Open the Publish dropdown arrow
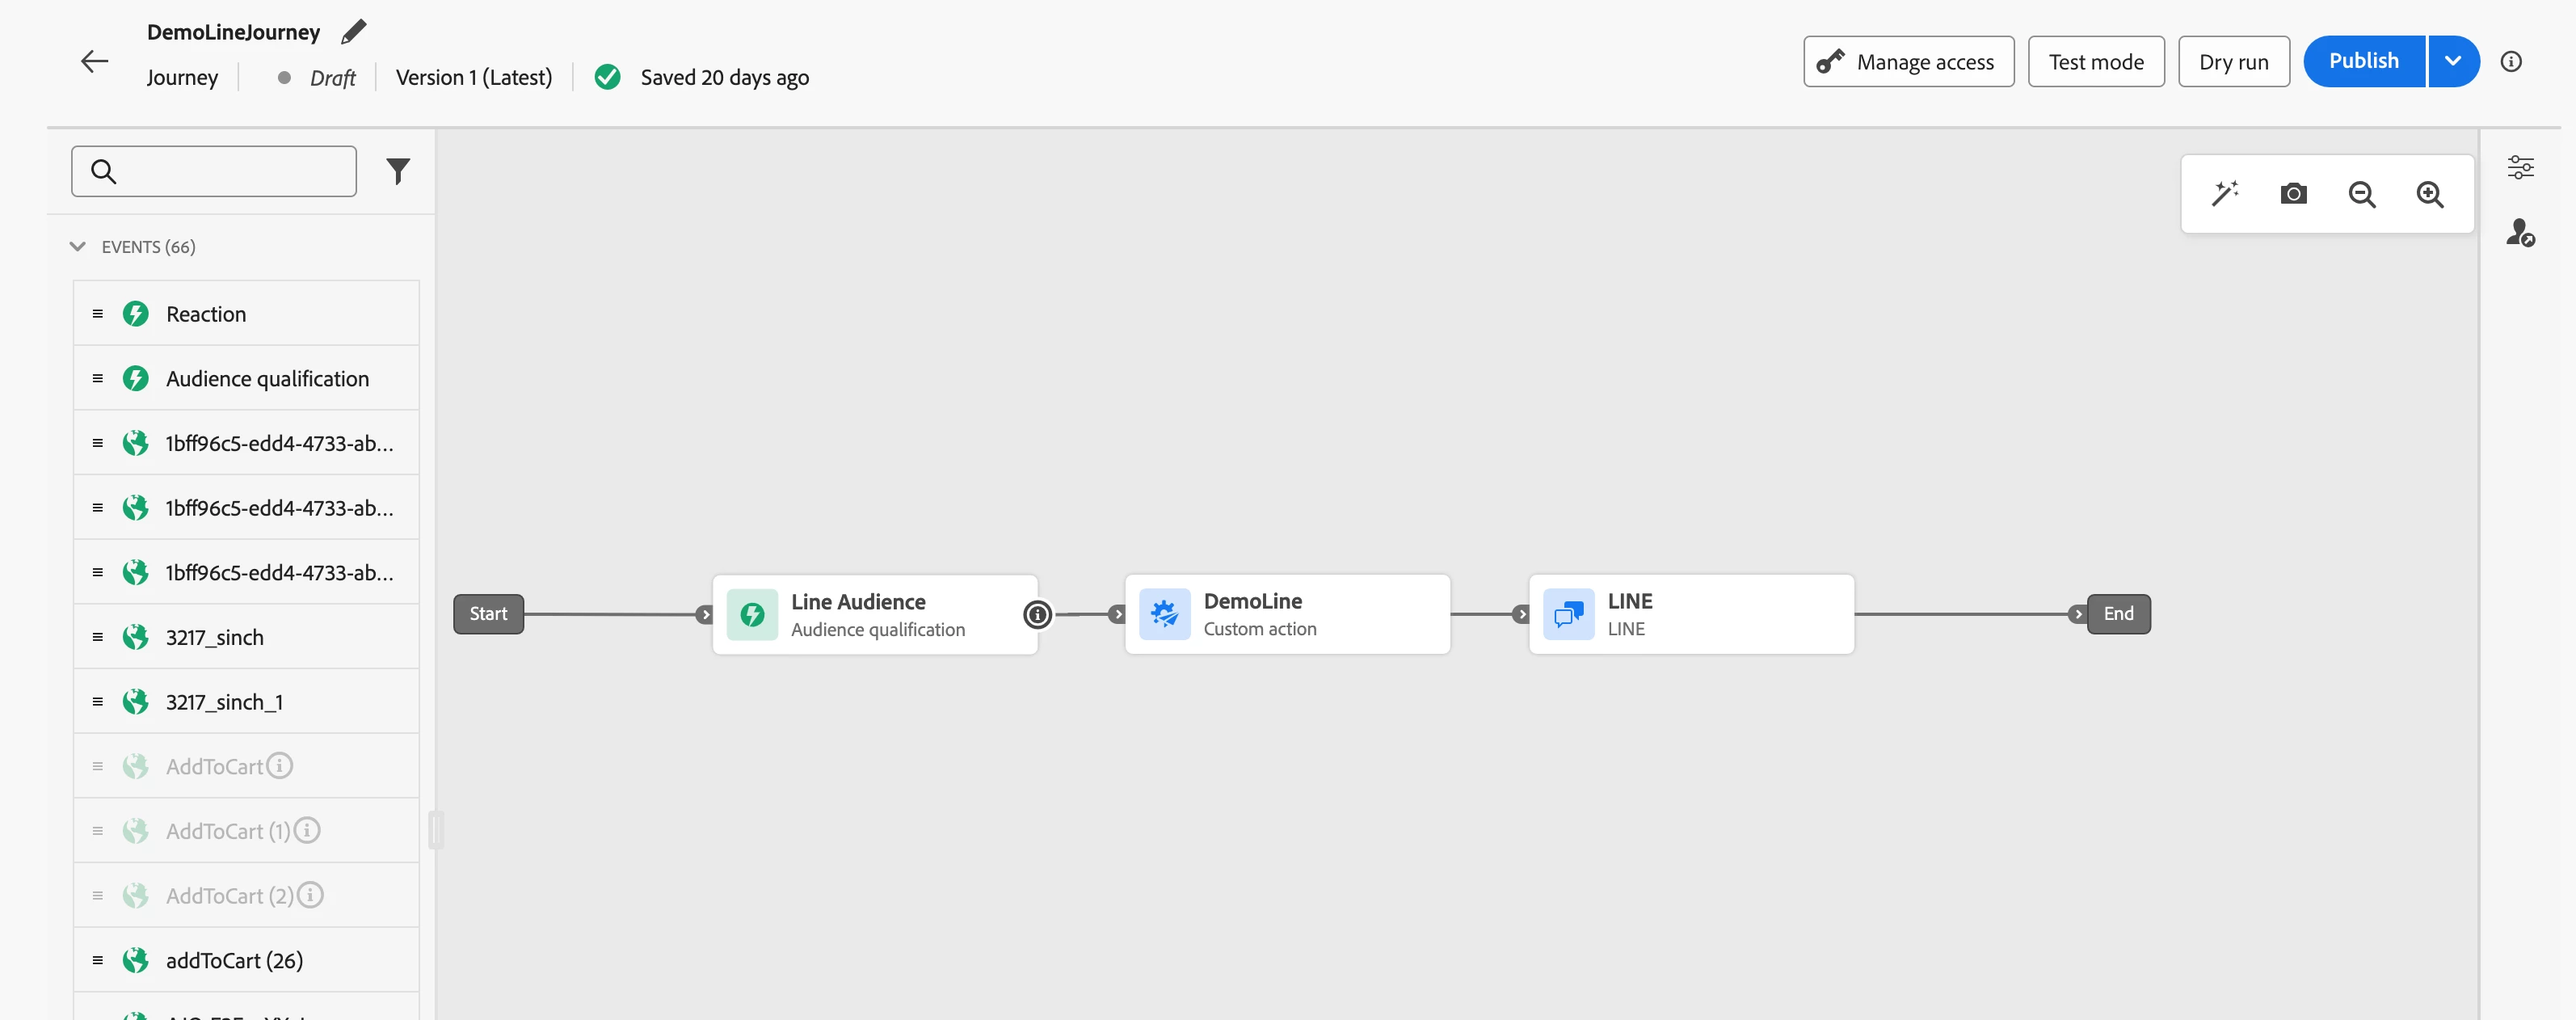 click(x=2453, y=61)
